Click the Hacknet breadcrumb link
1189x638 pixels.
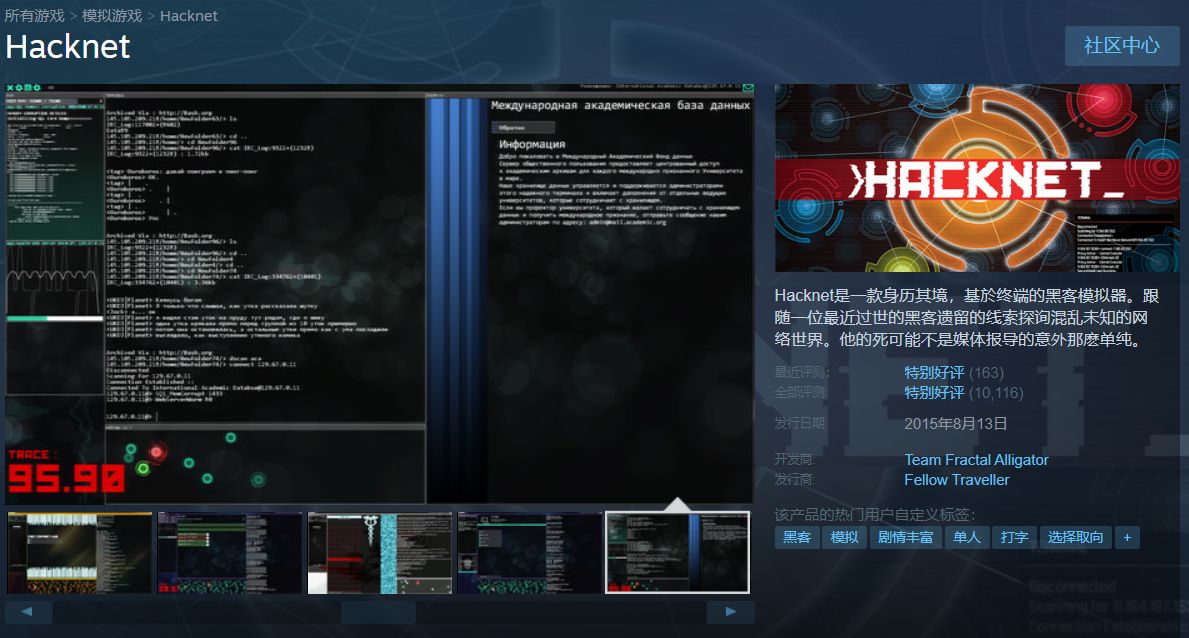point(189,16)
